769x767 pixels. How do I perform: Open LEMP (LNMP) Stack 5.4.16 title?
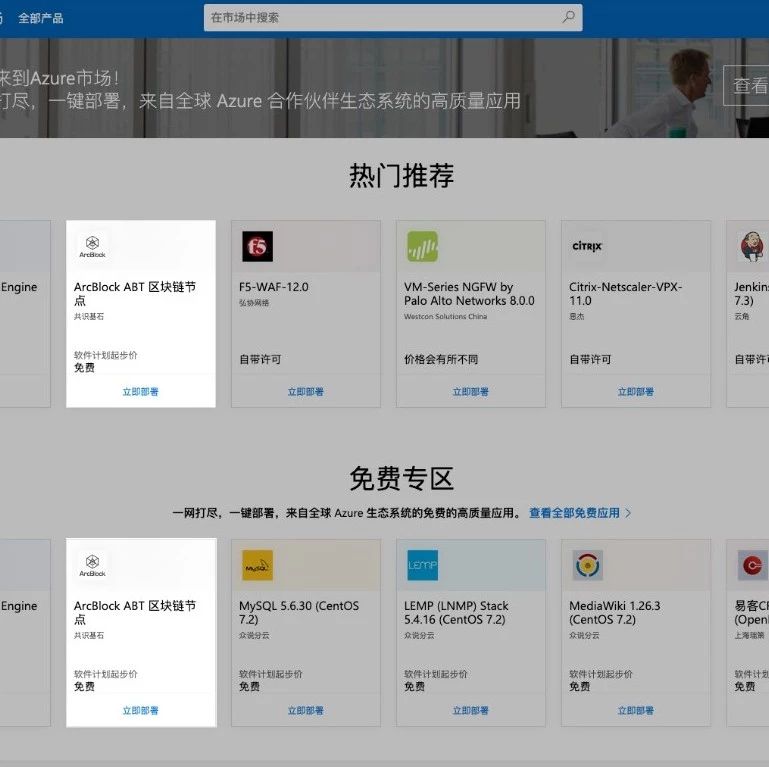456,613
